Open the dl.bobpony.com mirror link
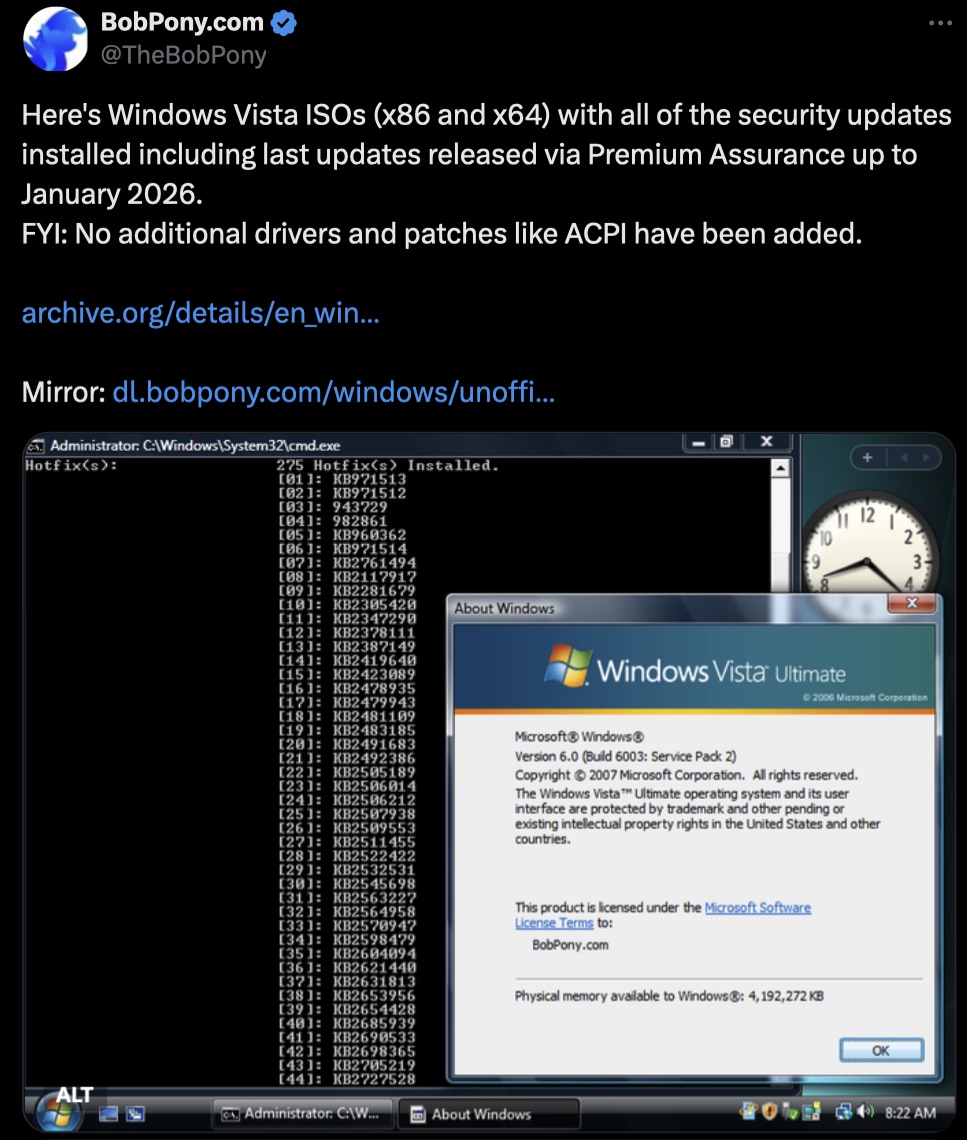 pos(333,391)
